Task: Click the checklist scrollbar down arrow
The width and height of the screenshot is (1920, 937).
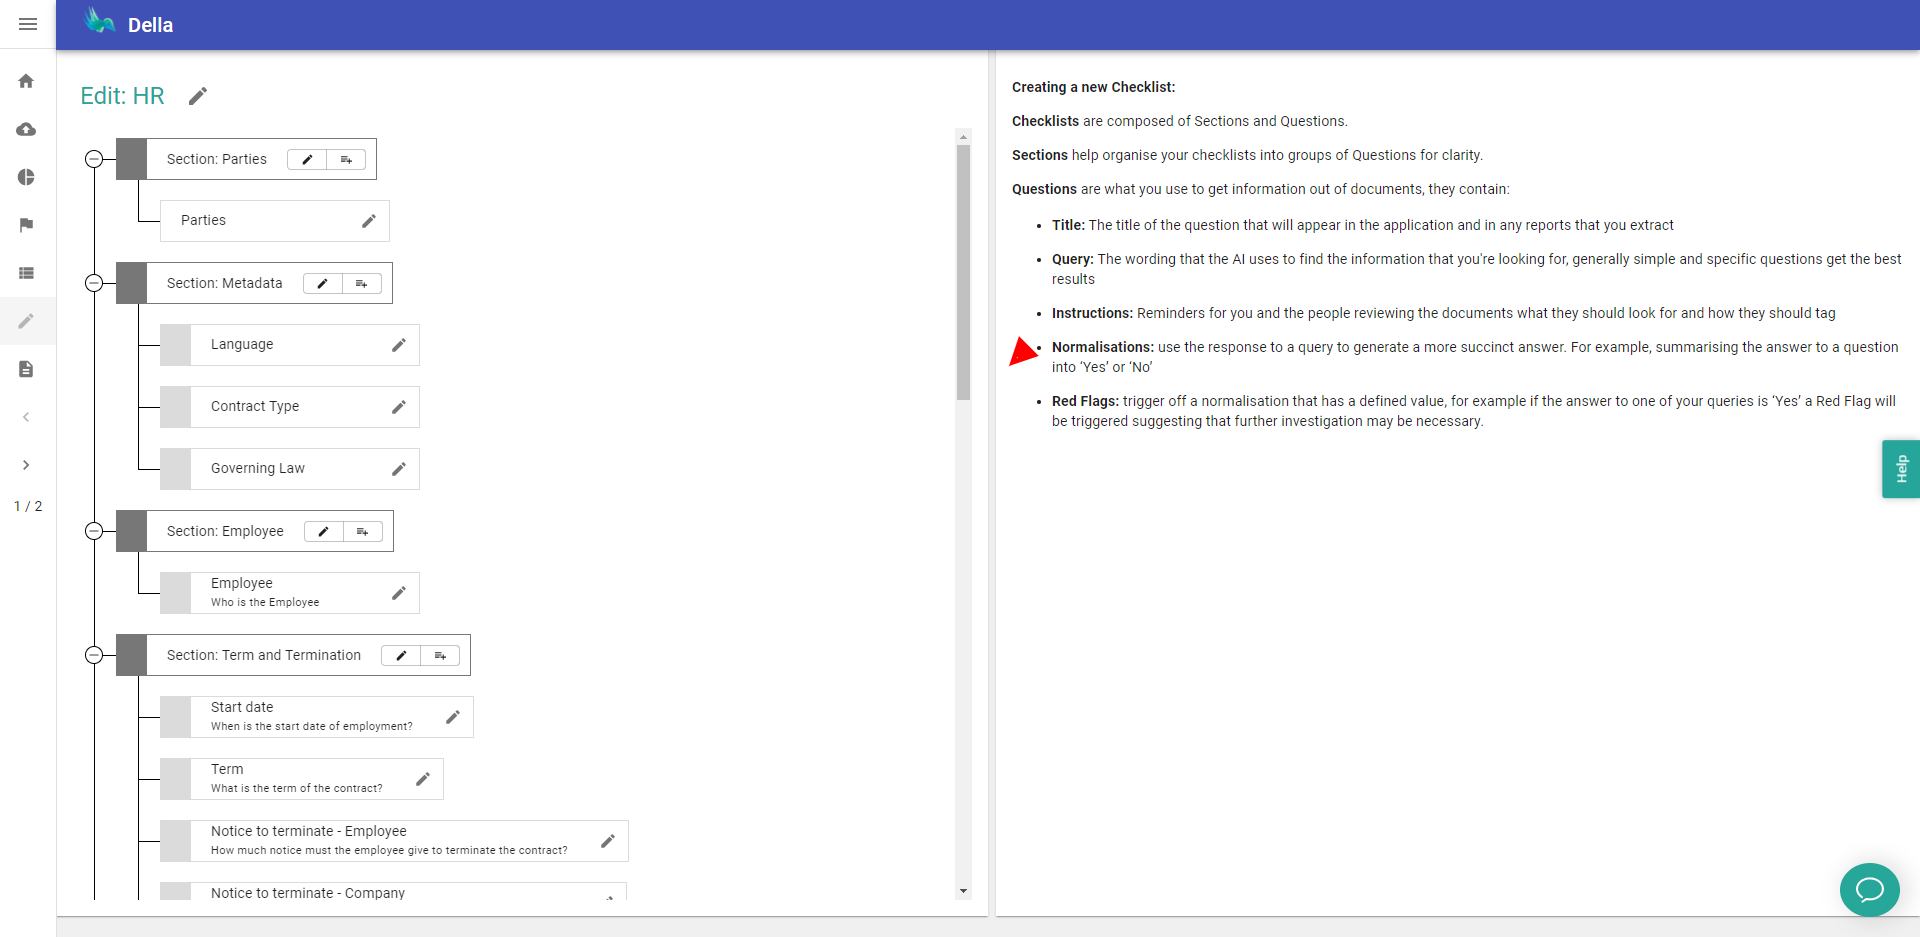Action: 963,891
